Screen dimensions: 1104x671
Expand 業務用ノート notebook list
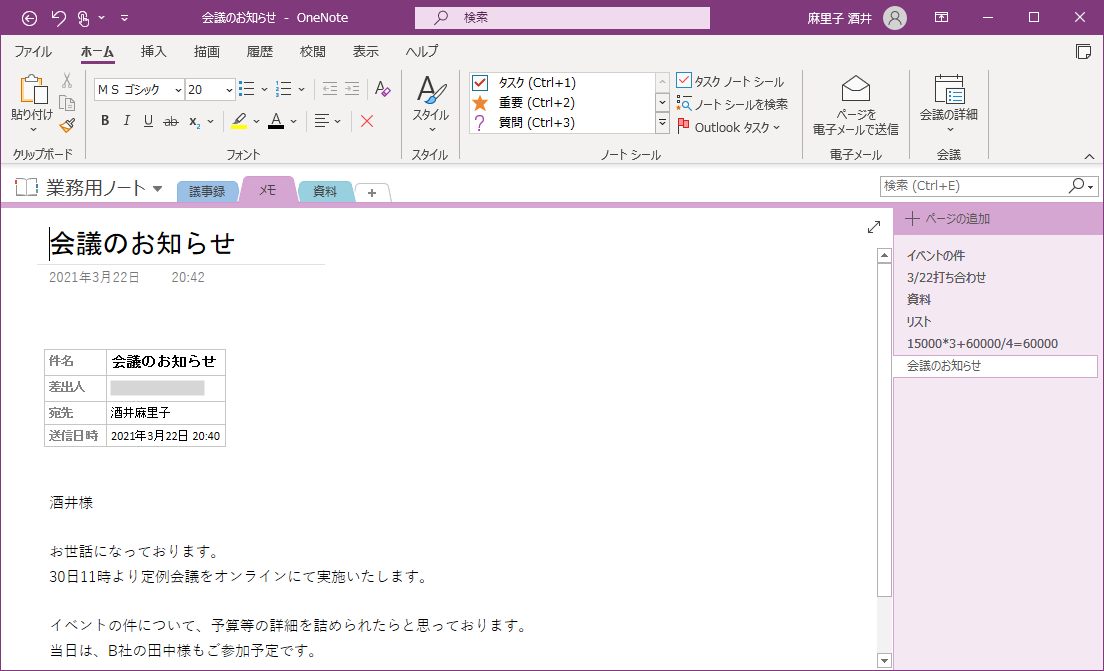coord(158,189)
